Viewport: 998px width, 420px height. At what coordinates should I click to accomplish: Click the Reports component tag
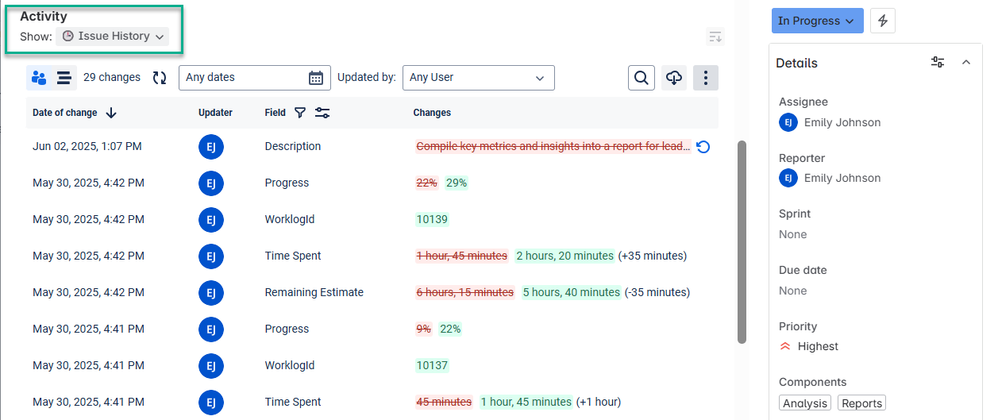861,403
